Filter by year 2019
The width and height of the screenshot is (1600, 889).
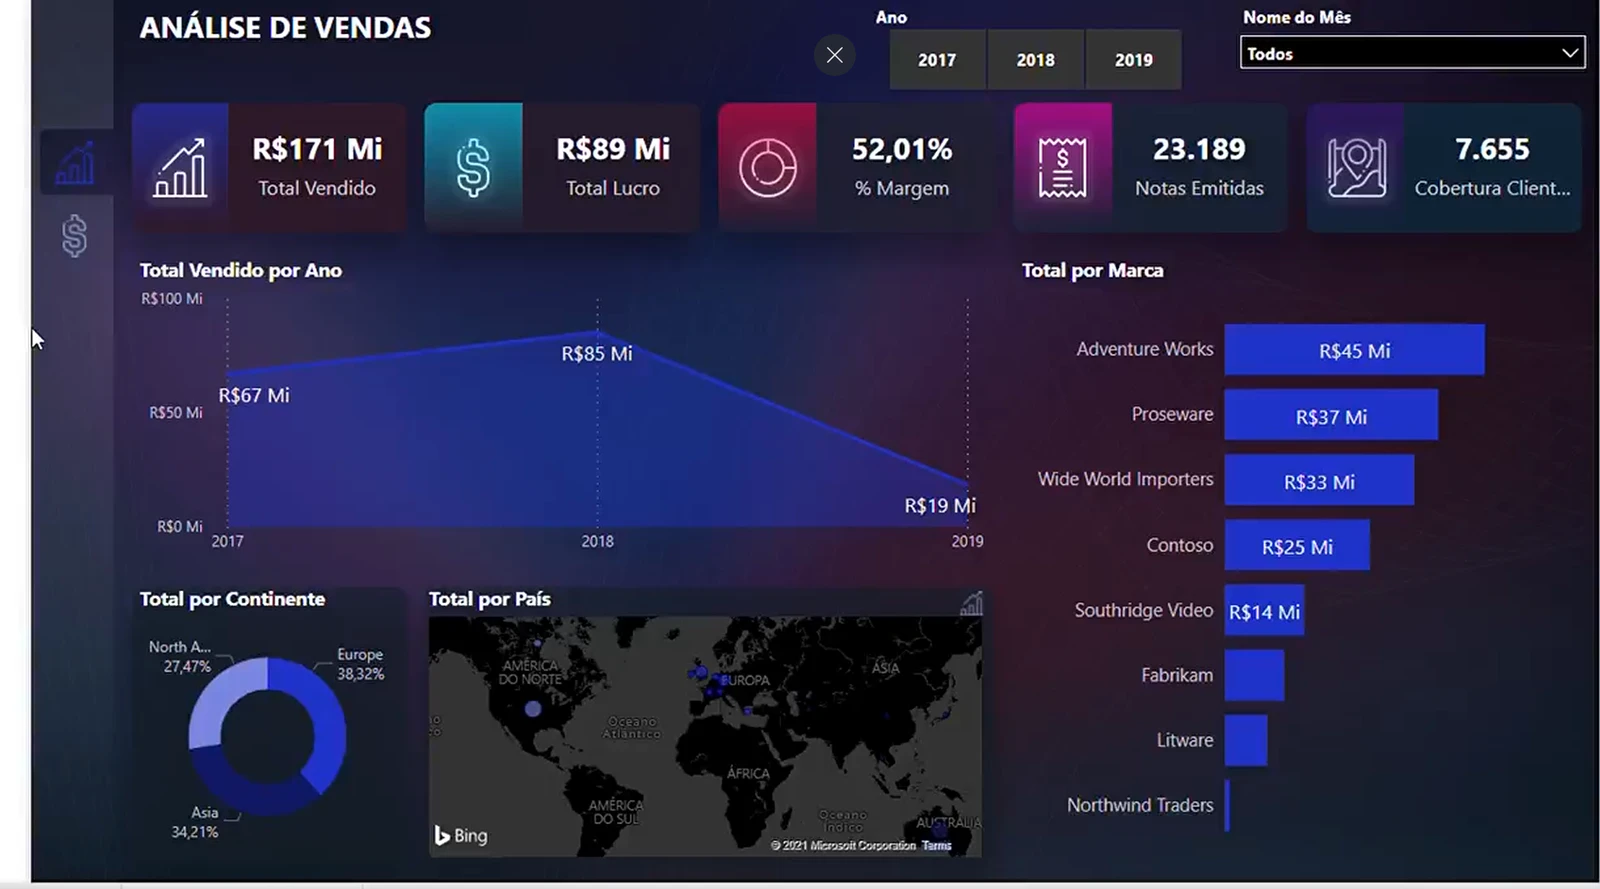coord(1133,60)
